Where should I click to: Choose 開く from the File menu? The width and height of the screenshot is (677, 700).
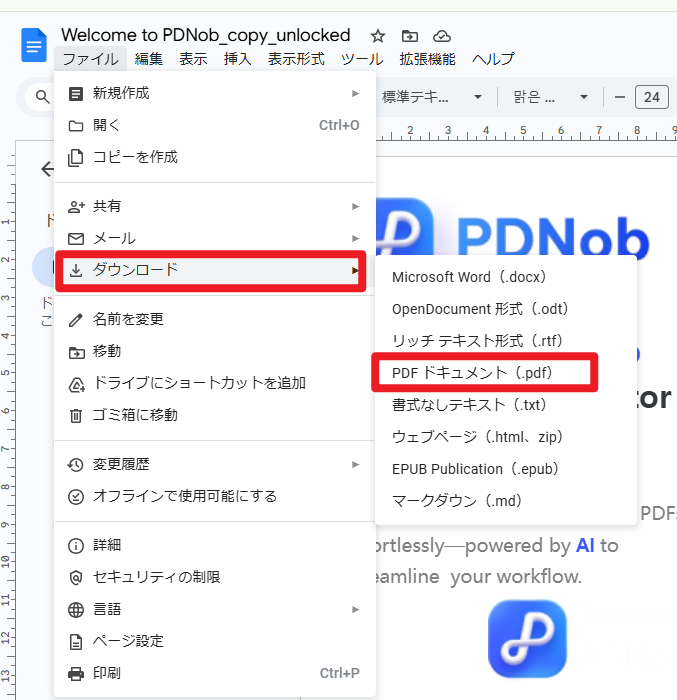[215, 125]
